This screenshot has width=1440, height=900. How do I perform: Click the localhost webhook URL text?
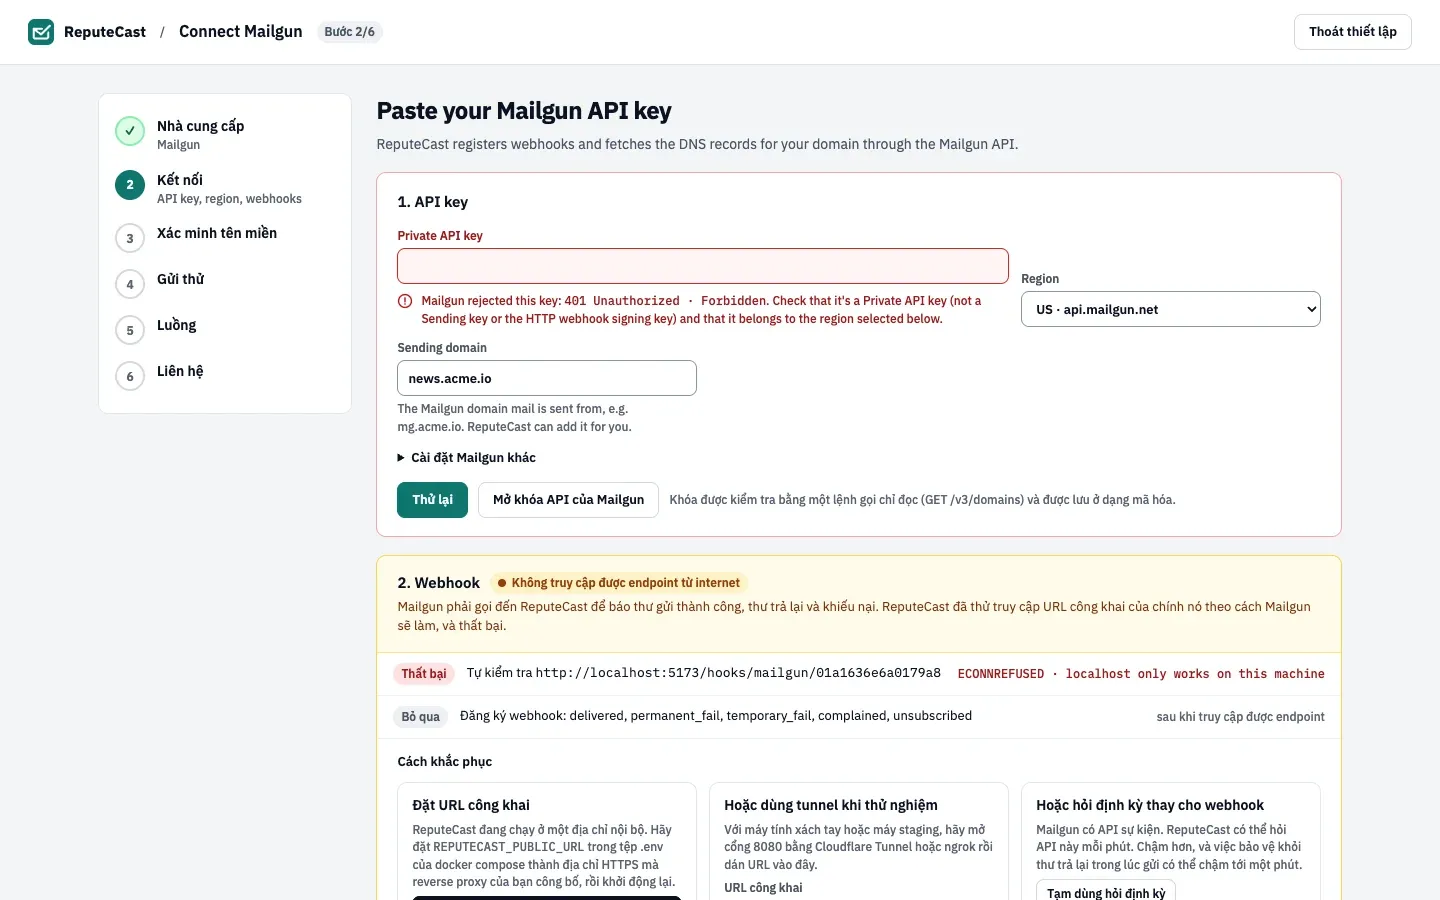pyautogui.click(x=738, y=673)
